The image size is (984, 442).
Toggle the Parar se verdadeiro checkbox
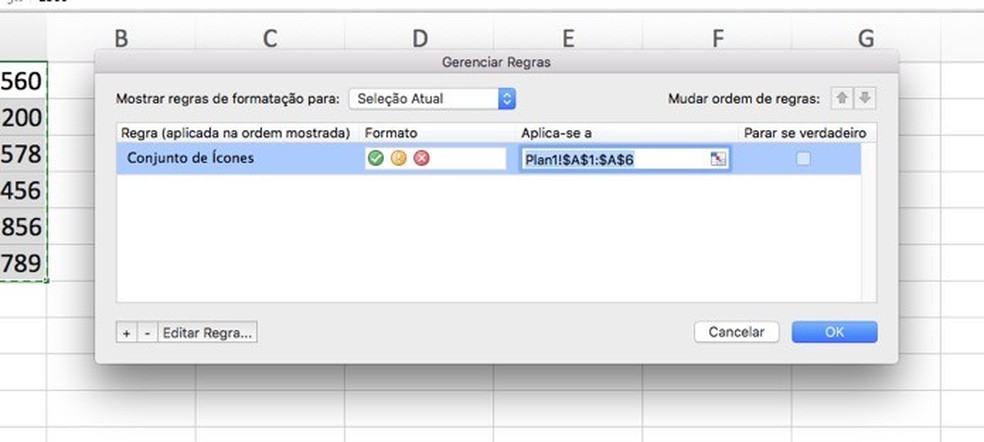tap(803, 159)
